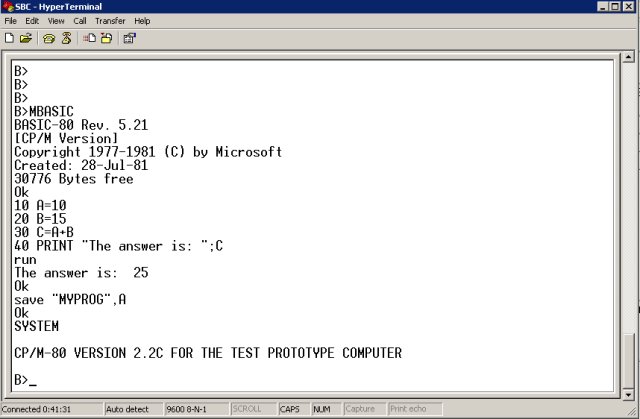
Task: Open the Call menu
Action: pyautogui.click(x=80, y=21)
